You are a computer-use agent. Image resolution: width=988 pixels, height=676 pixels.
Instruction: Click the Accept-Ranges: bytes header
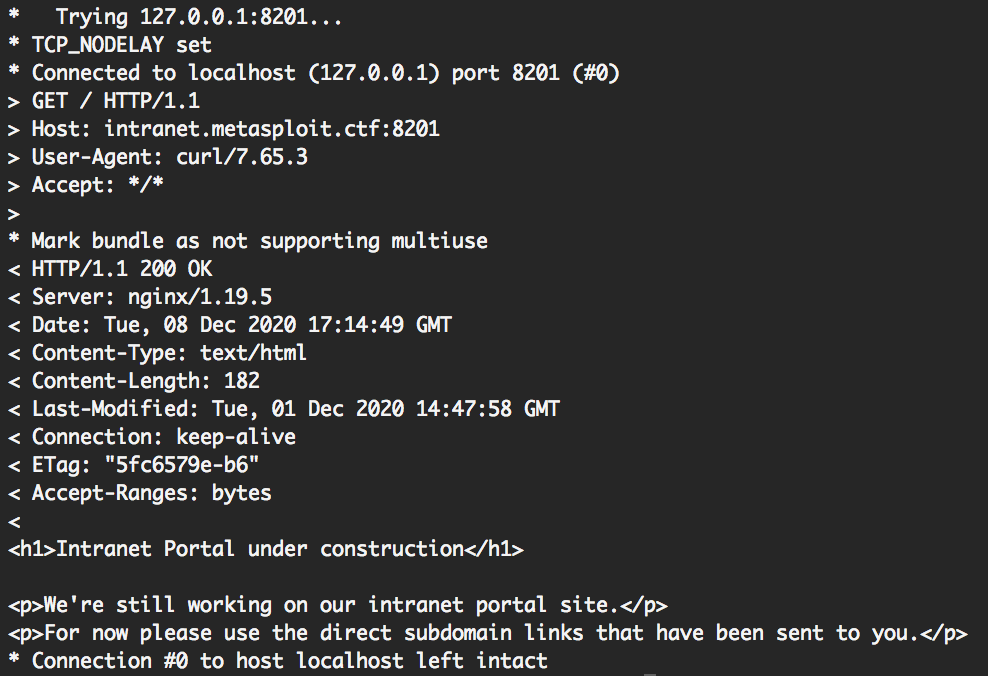click(151, 493)
